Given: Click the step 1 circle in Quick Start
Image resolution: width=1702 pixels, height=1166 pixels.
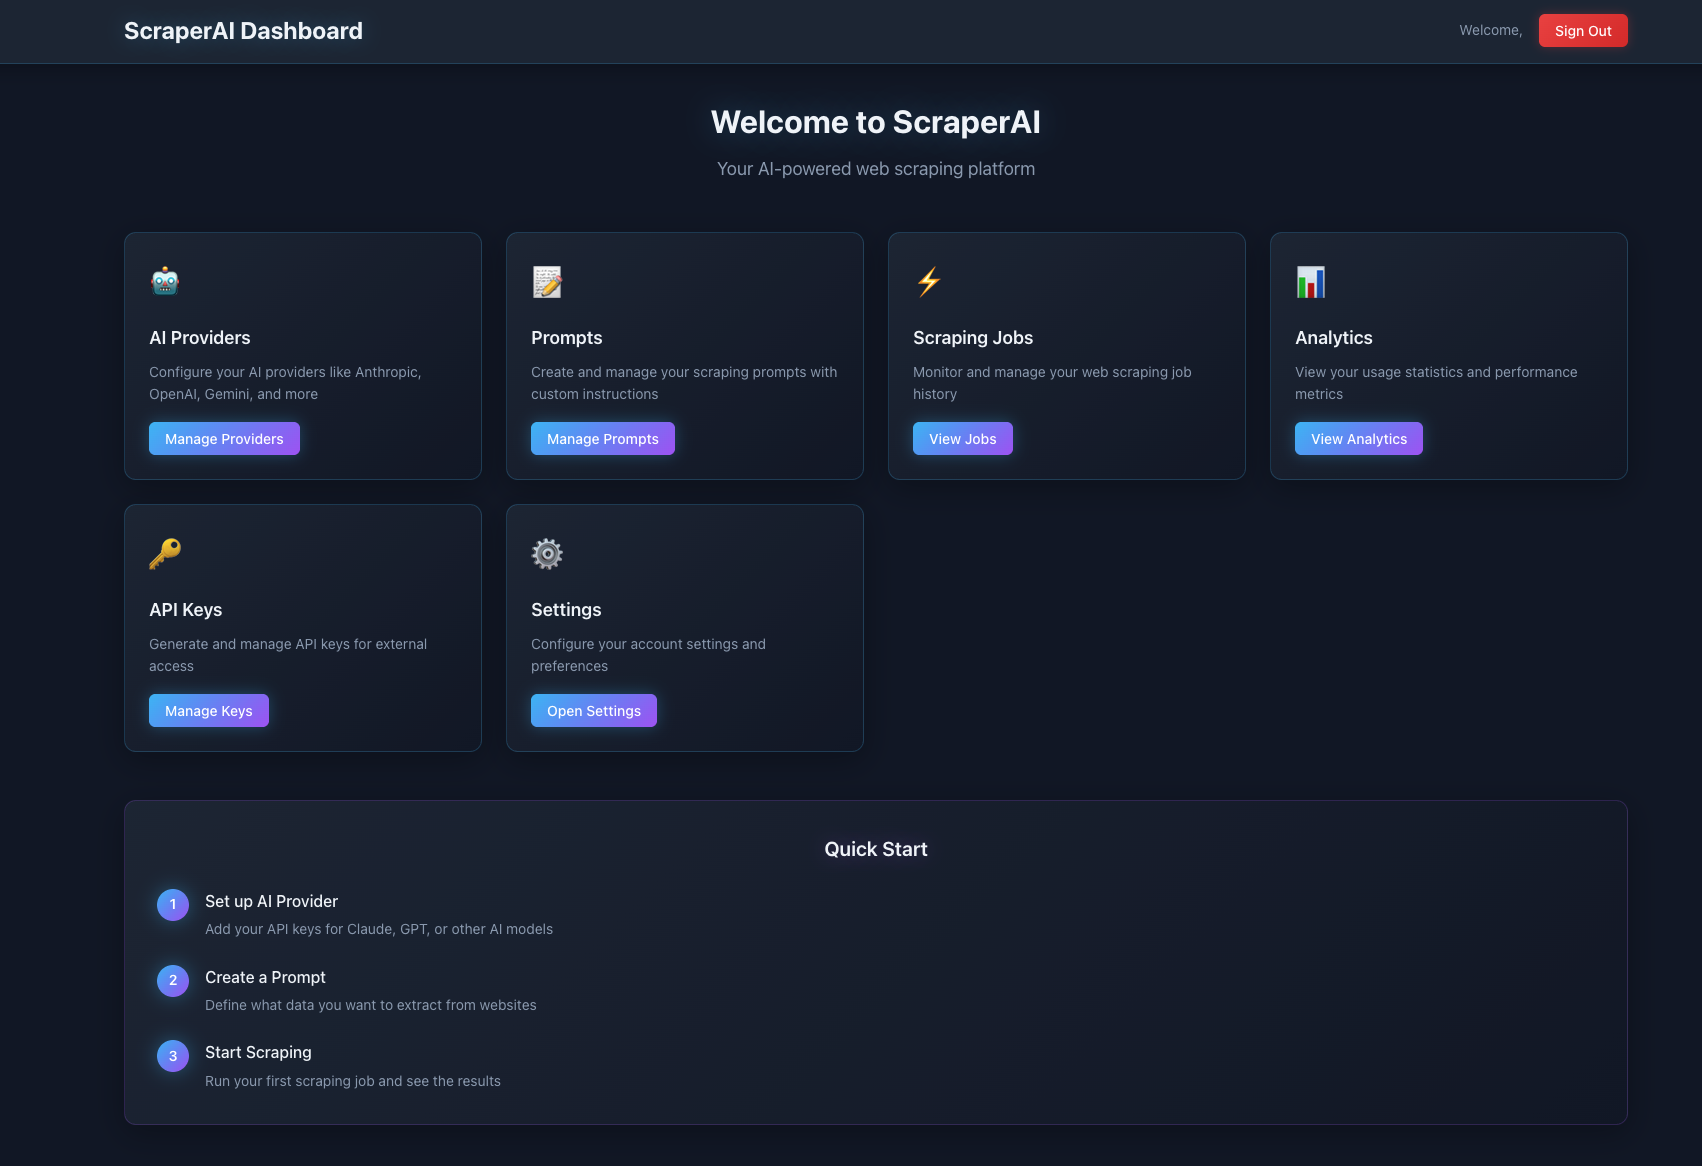Looking at the screenshot, I should pos(172,904).
